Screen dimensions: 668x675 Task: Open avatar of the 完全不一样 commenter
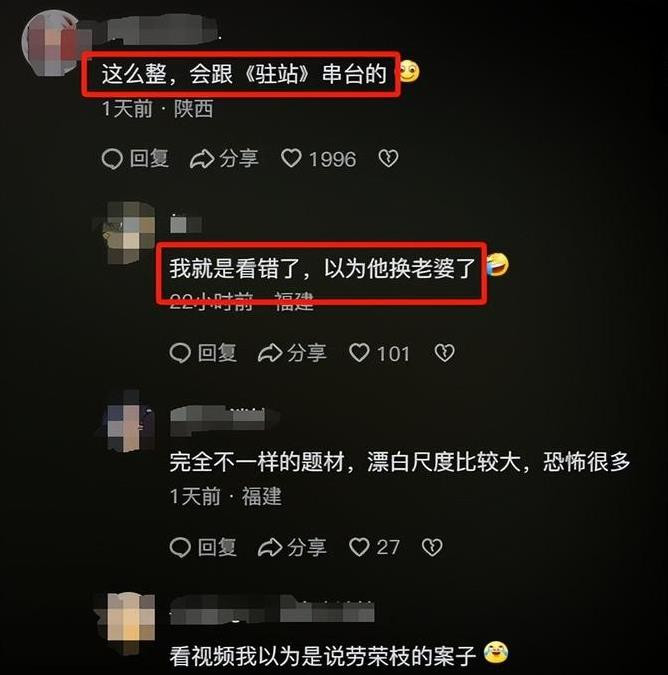tap(126, 421)
